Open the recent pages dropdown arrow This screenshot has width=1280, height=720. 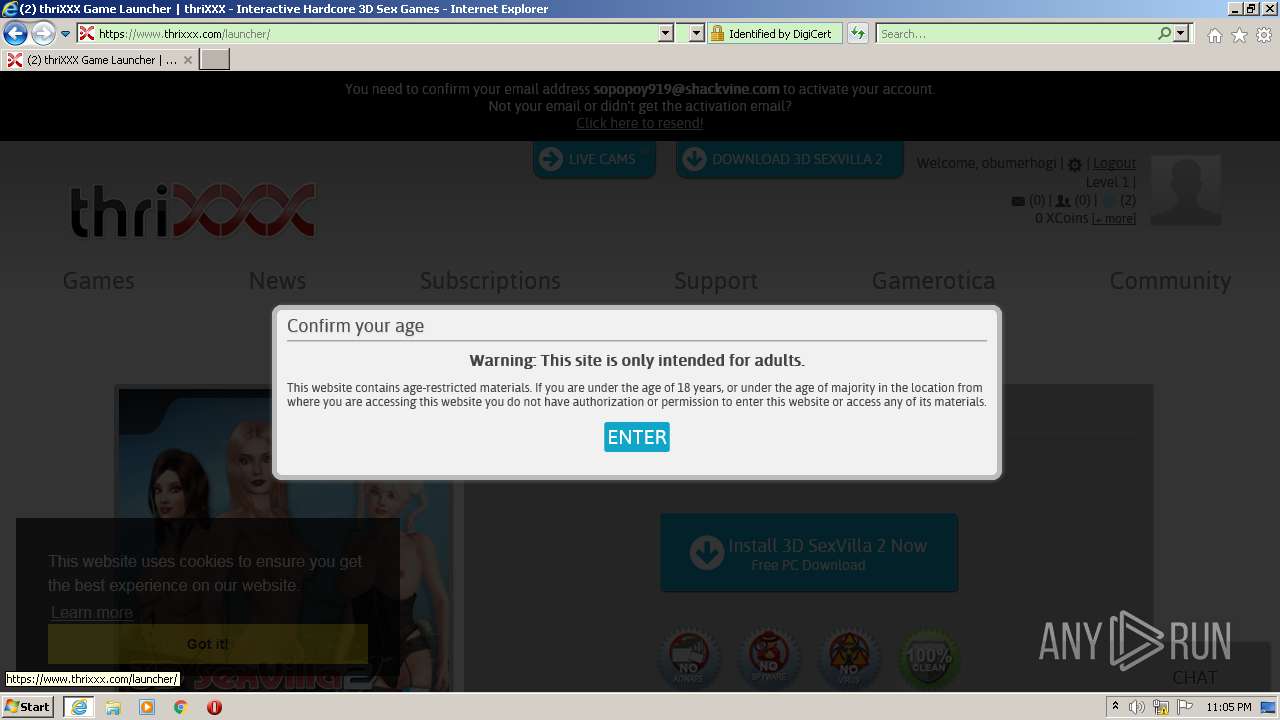pyautogui.click(x=66, y=34)
